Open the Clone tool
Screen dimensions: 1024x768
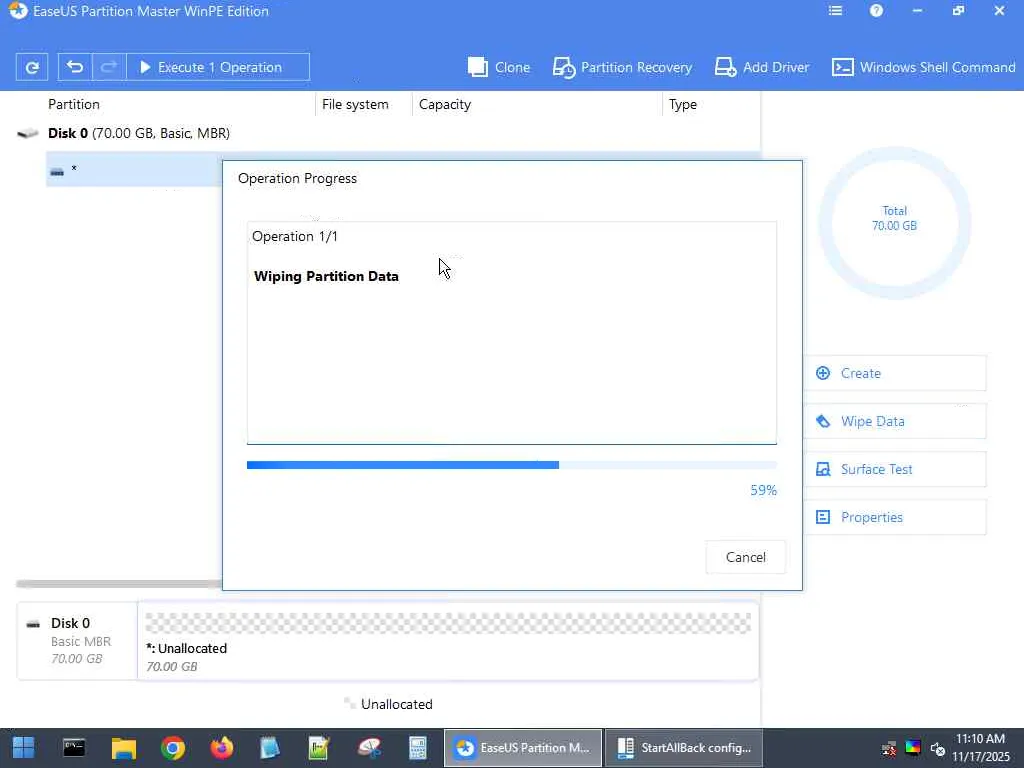pos(499,67)
